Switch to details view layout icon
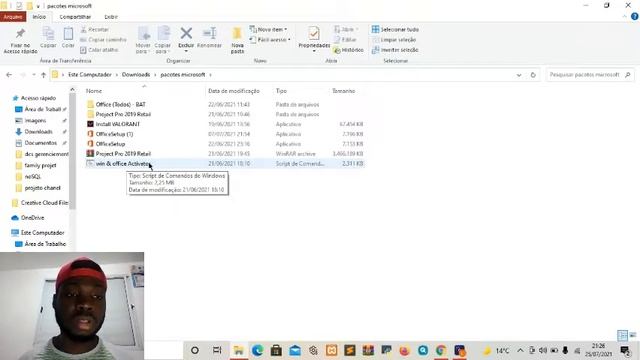Screen dimensions: 640x360 point(622,336)
